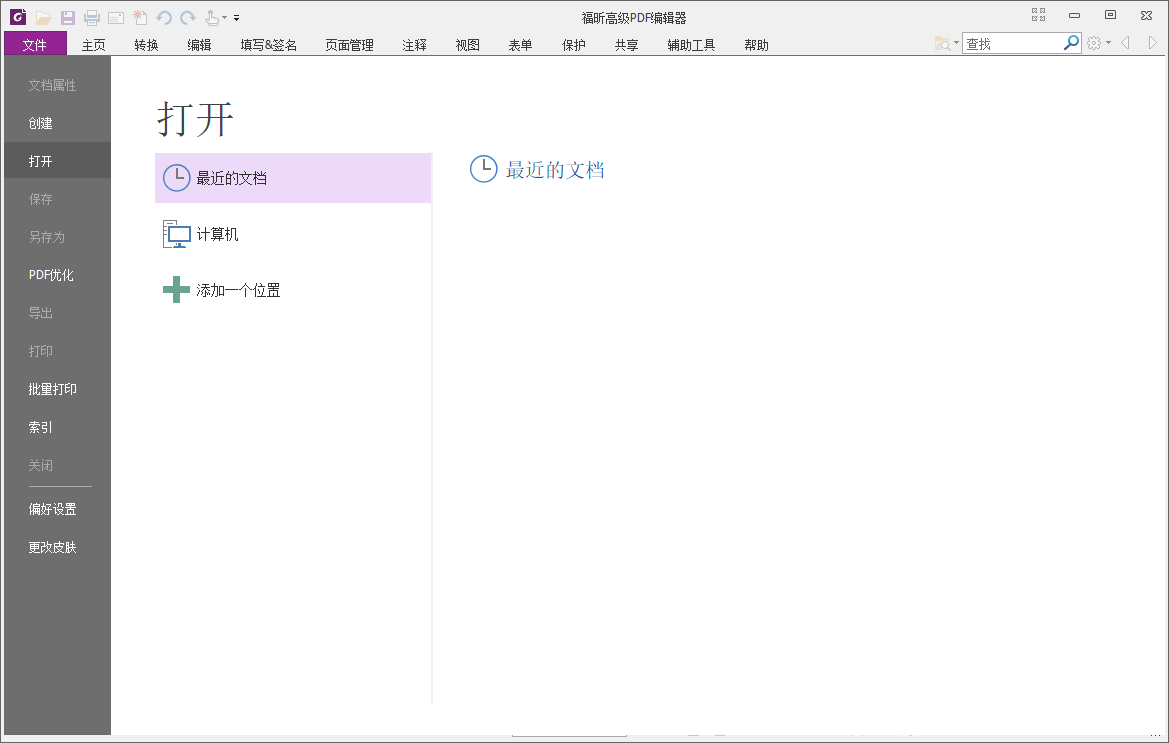Switch to the 注释 ribbon tab
This screenshot has width=1169, height=743.
point(414,44)
